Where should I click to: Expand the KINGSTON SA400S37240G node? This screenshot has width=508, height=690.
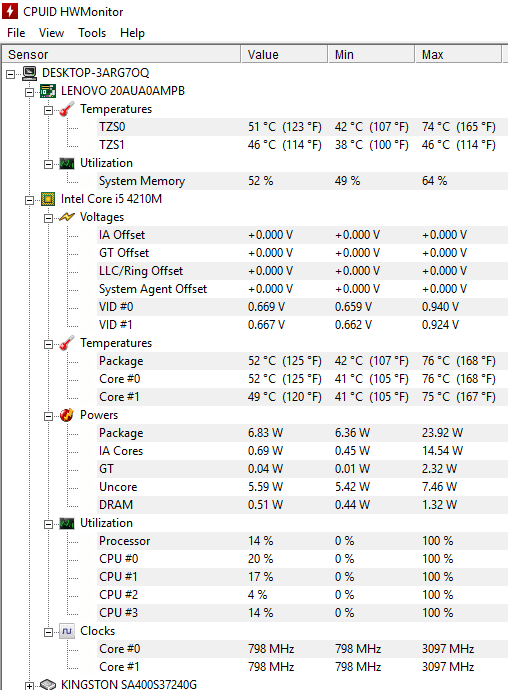click(29, 686)
